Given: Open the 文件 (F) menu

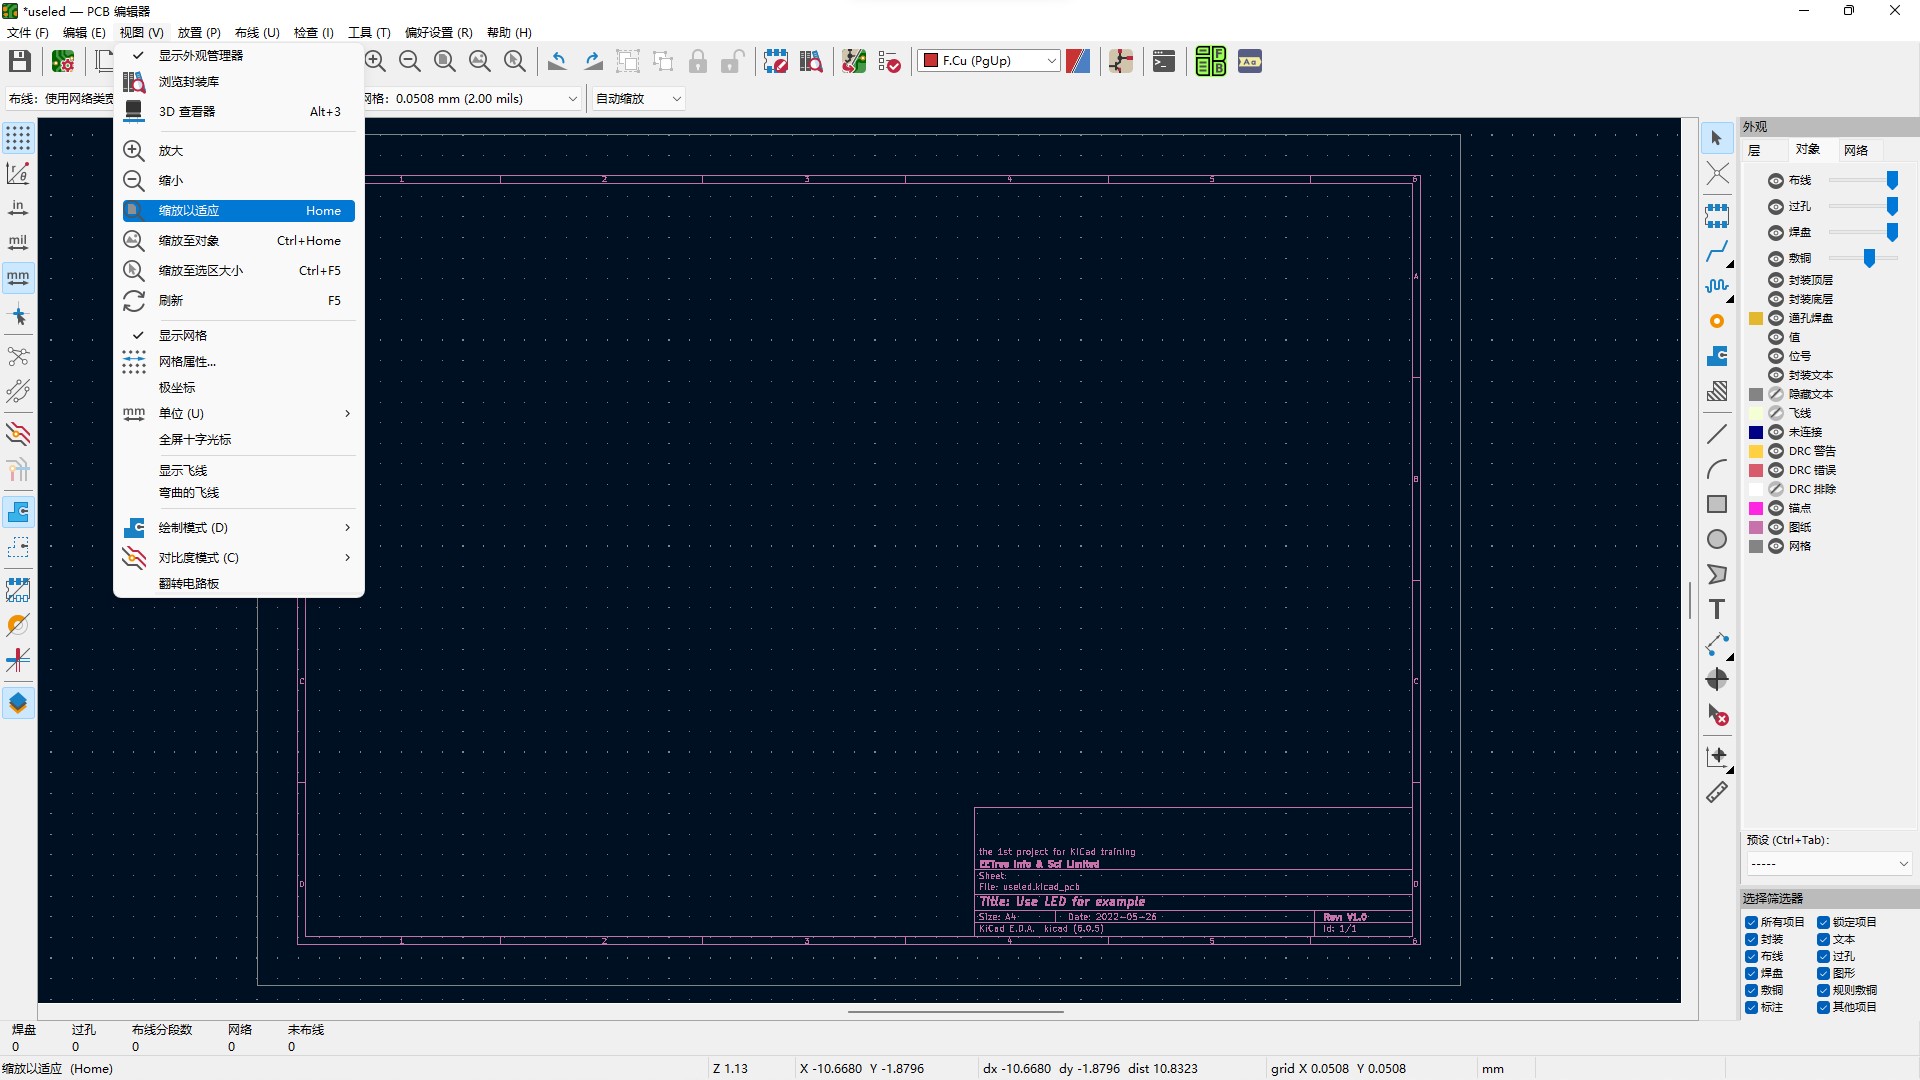Looking at the screenshot, I should pos(28,32).
